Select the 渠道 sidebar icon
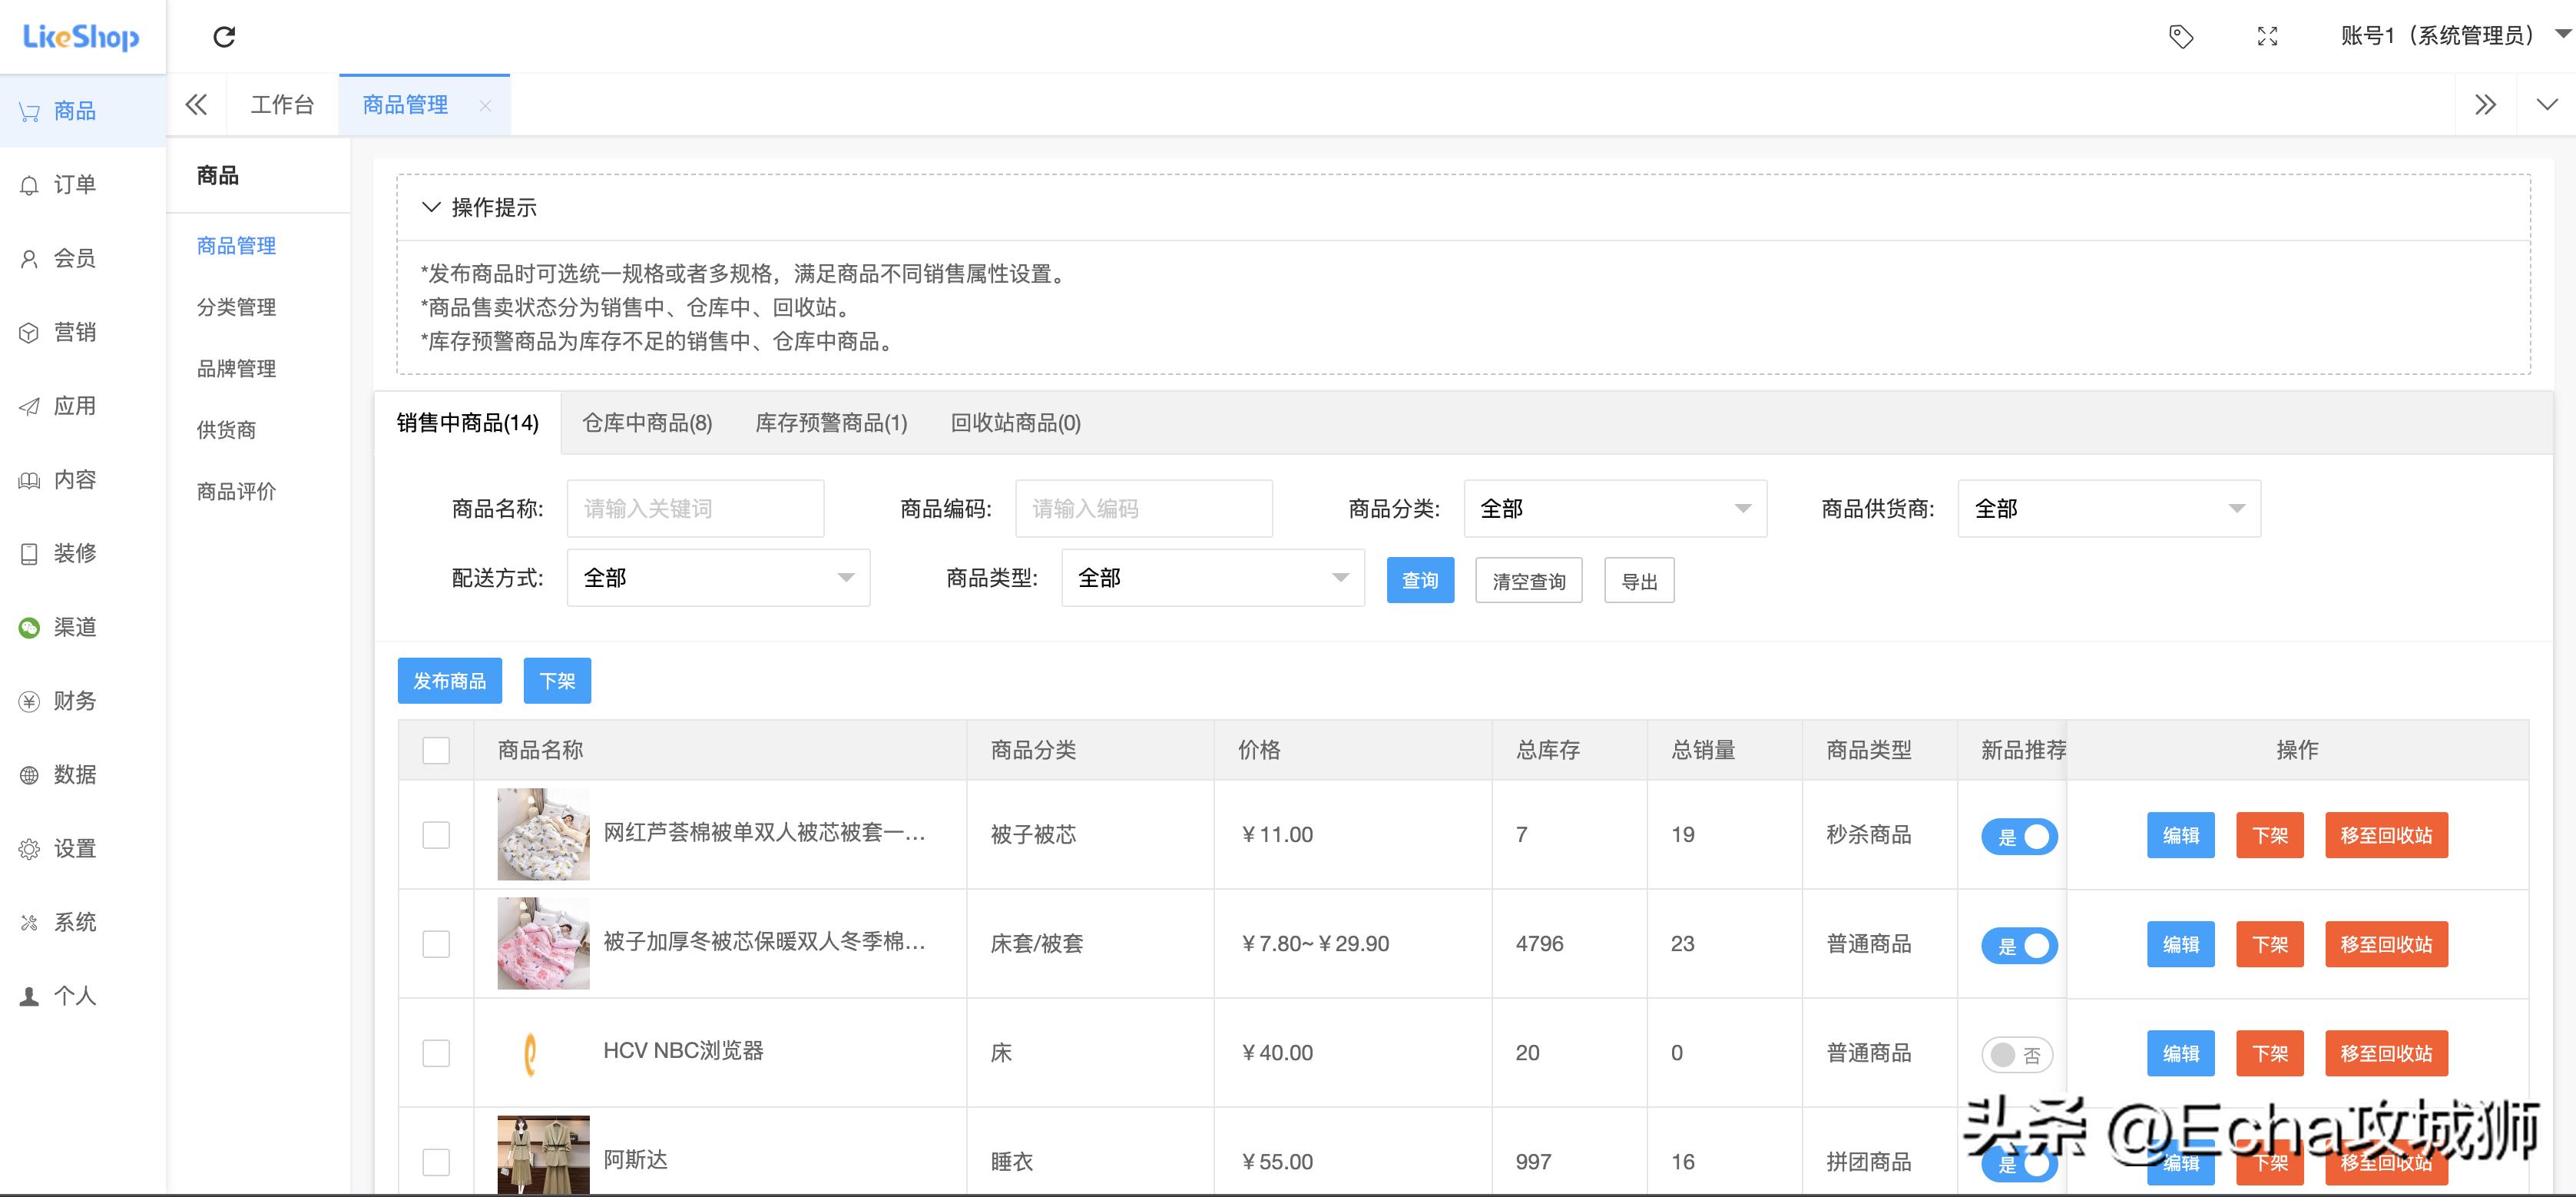 click(x=73, y=627)
